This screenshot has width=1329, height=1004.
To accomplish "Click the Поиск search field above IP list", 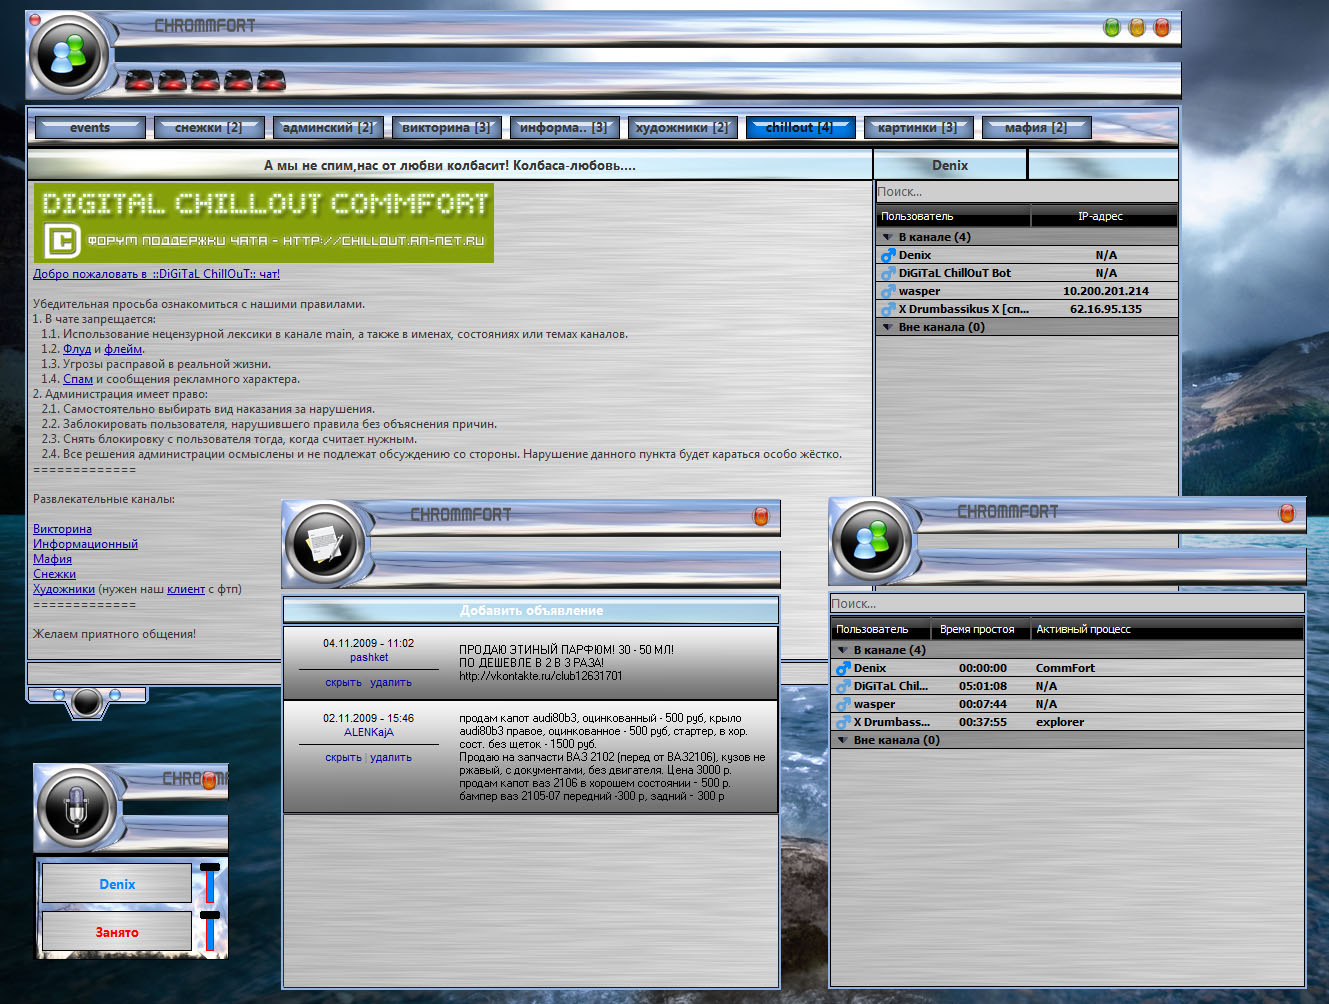I will pos(1025,192).
